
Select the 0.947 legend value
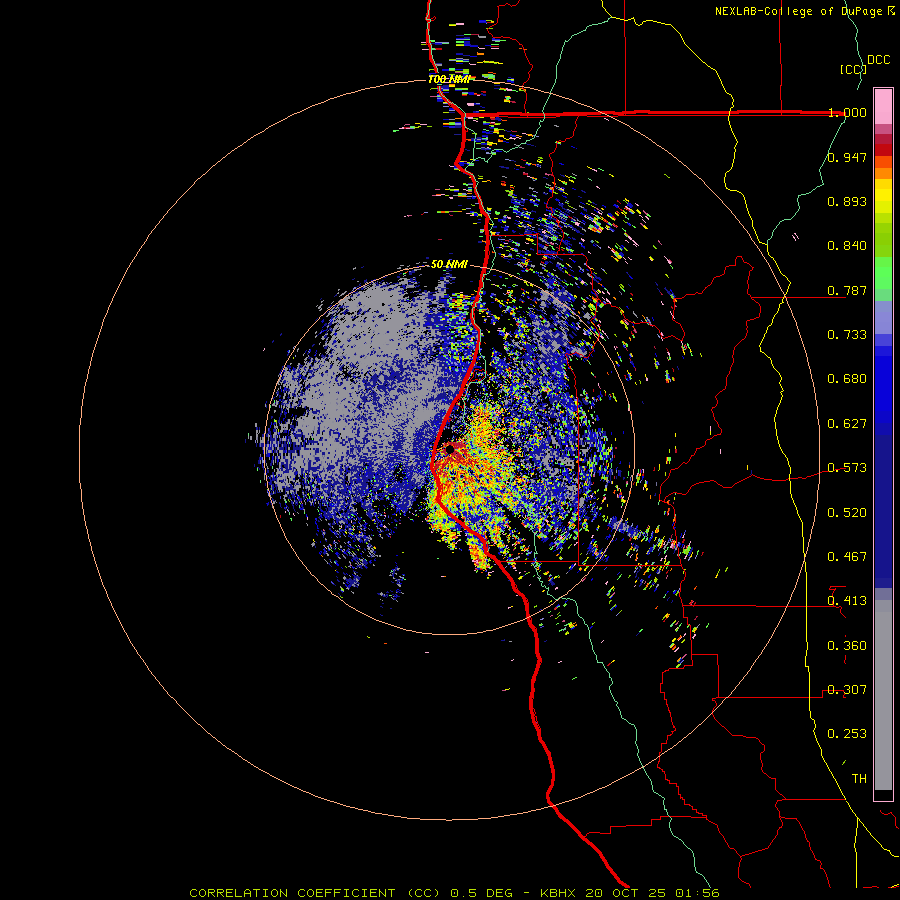(x=847, y=157)
